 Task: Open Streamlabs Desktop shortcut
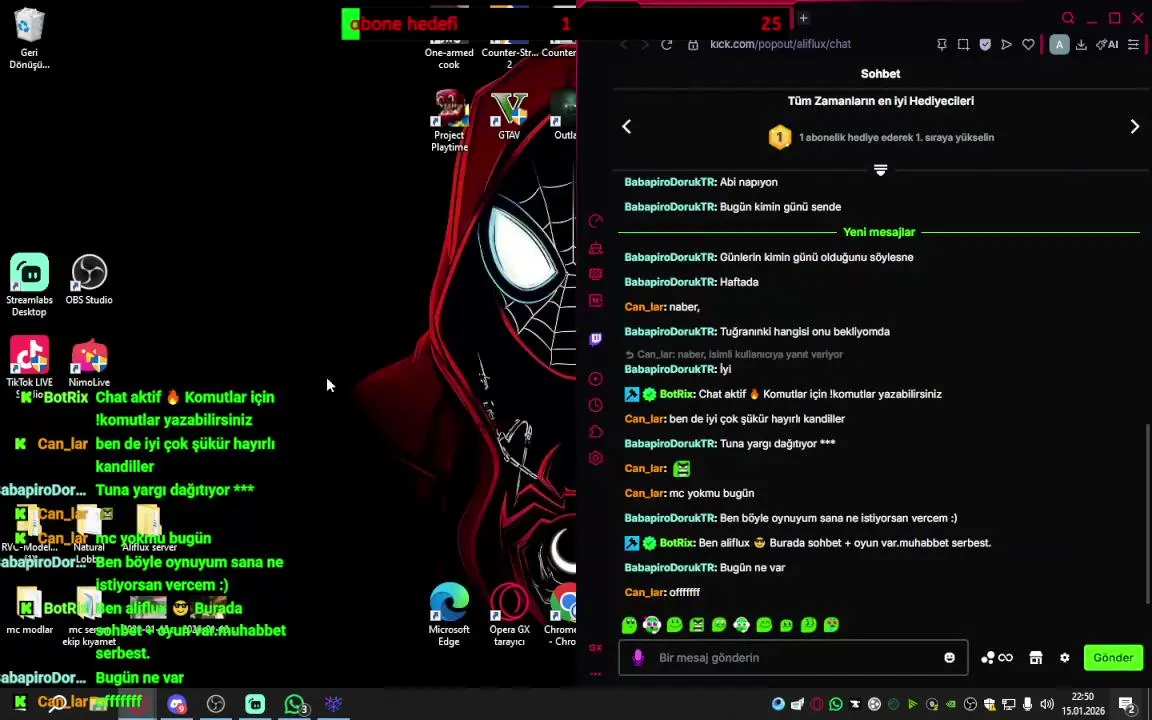click(29, 285)
